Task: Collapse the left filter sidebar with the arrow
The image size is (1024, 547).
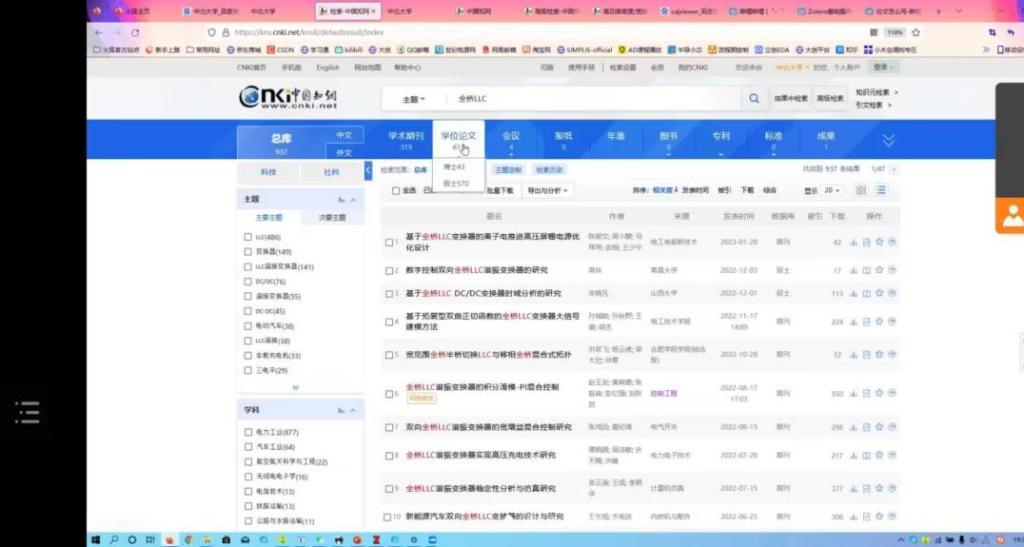Action: click(x=368, y=171)
